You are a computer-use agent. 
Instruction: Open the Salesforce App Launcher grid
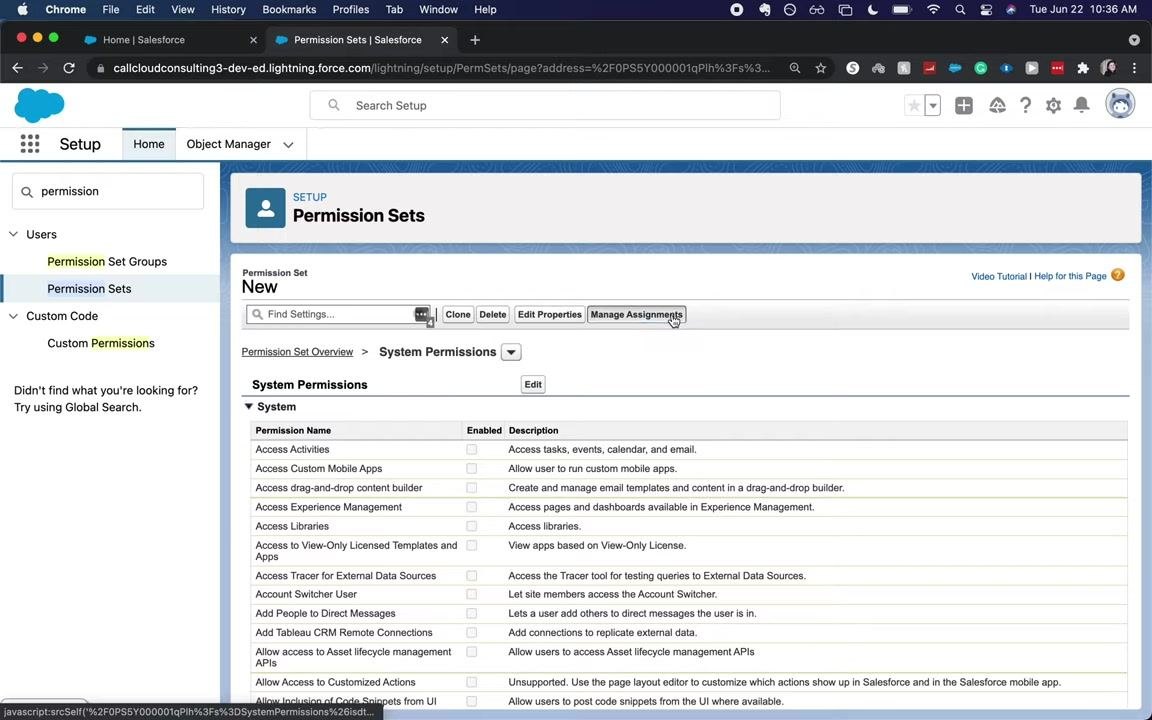coord(29,144)
